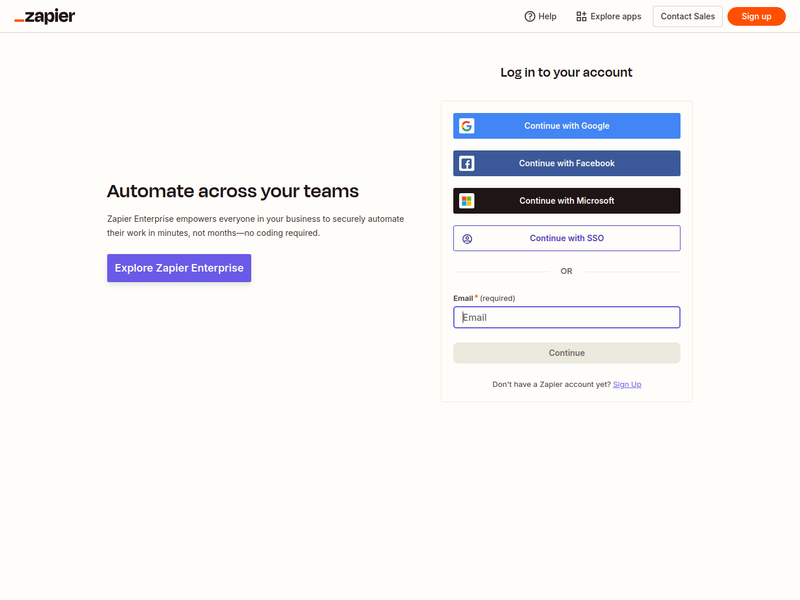
Task: Click the Explore apps grid icon
Action: pos(581,16)
